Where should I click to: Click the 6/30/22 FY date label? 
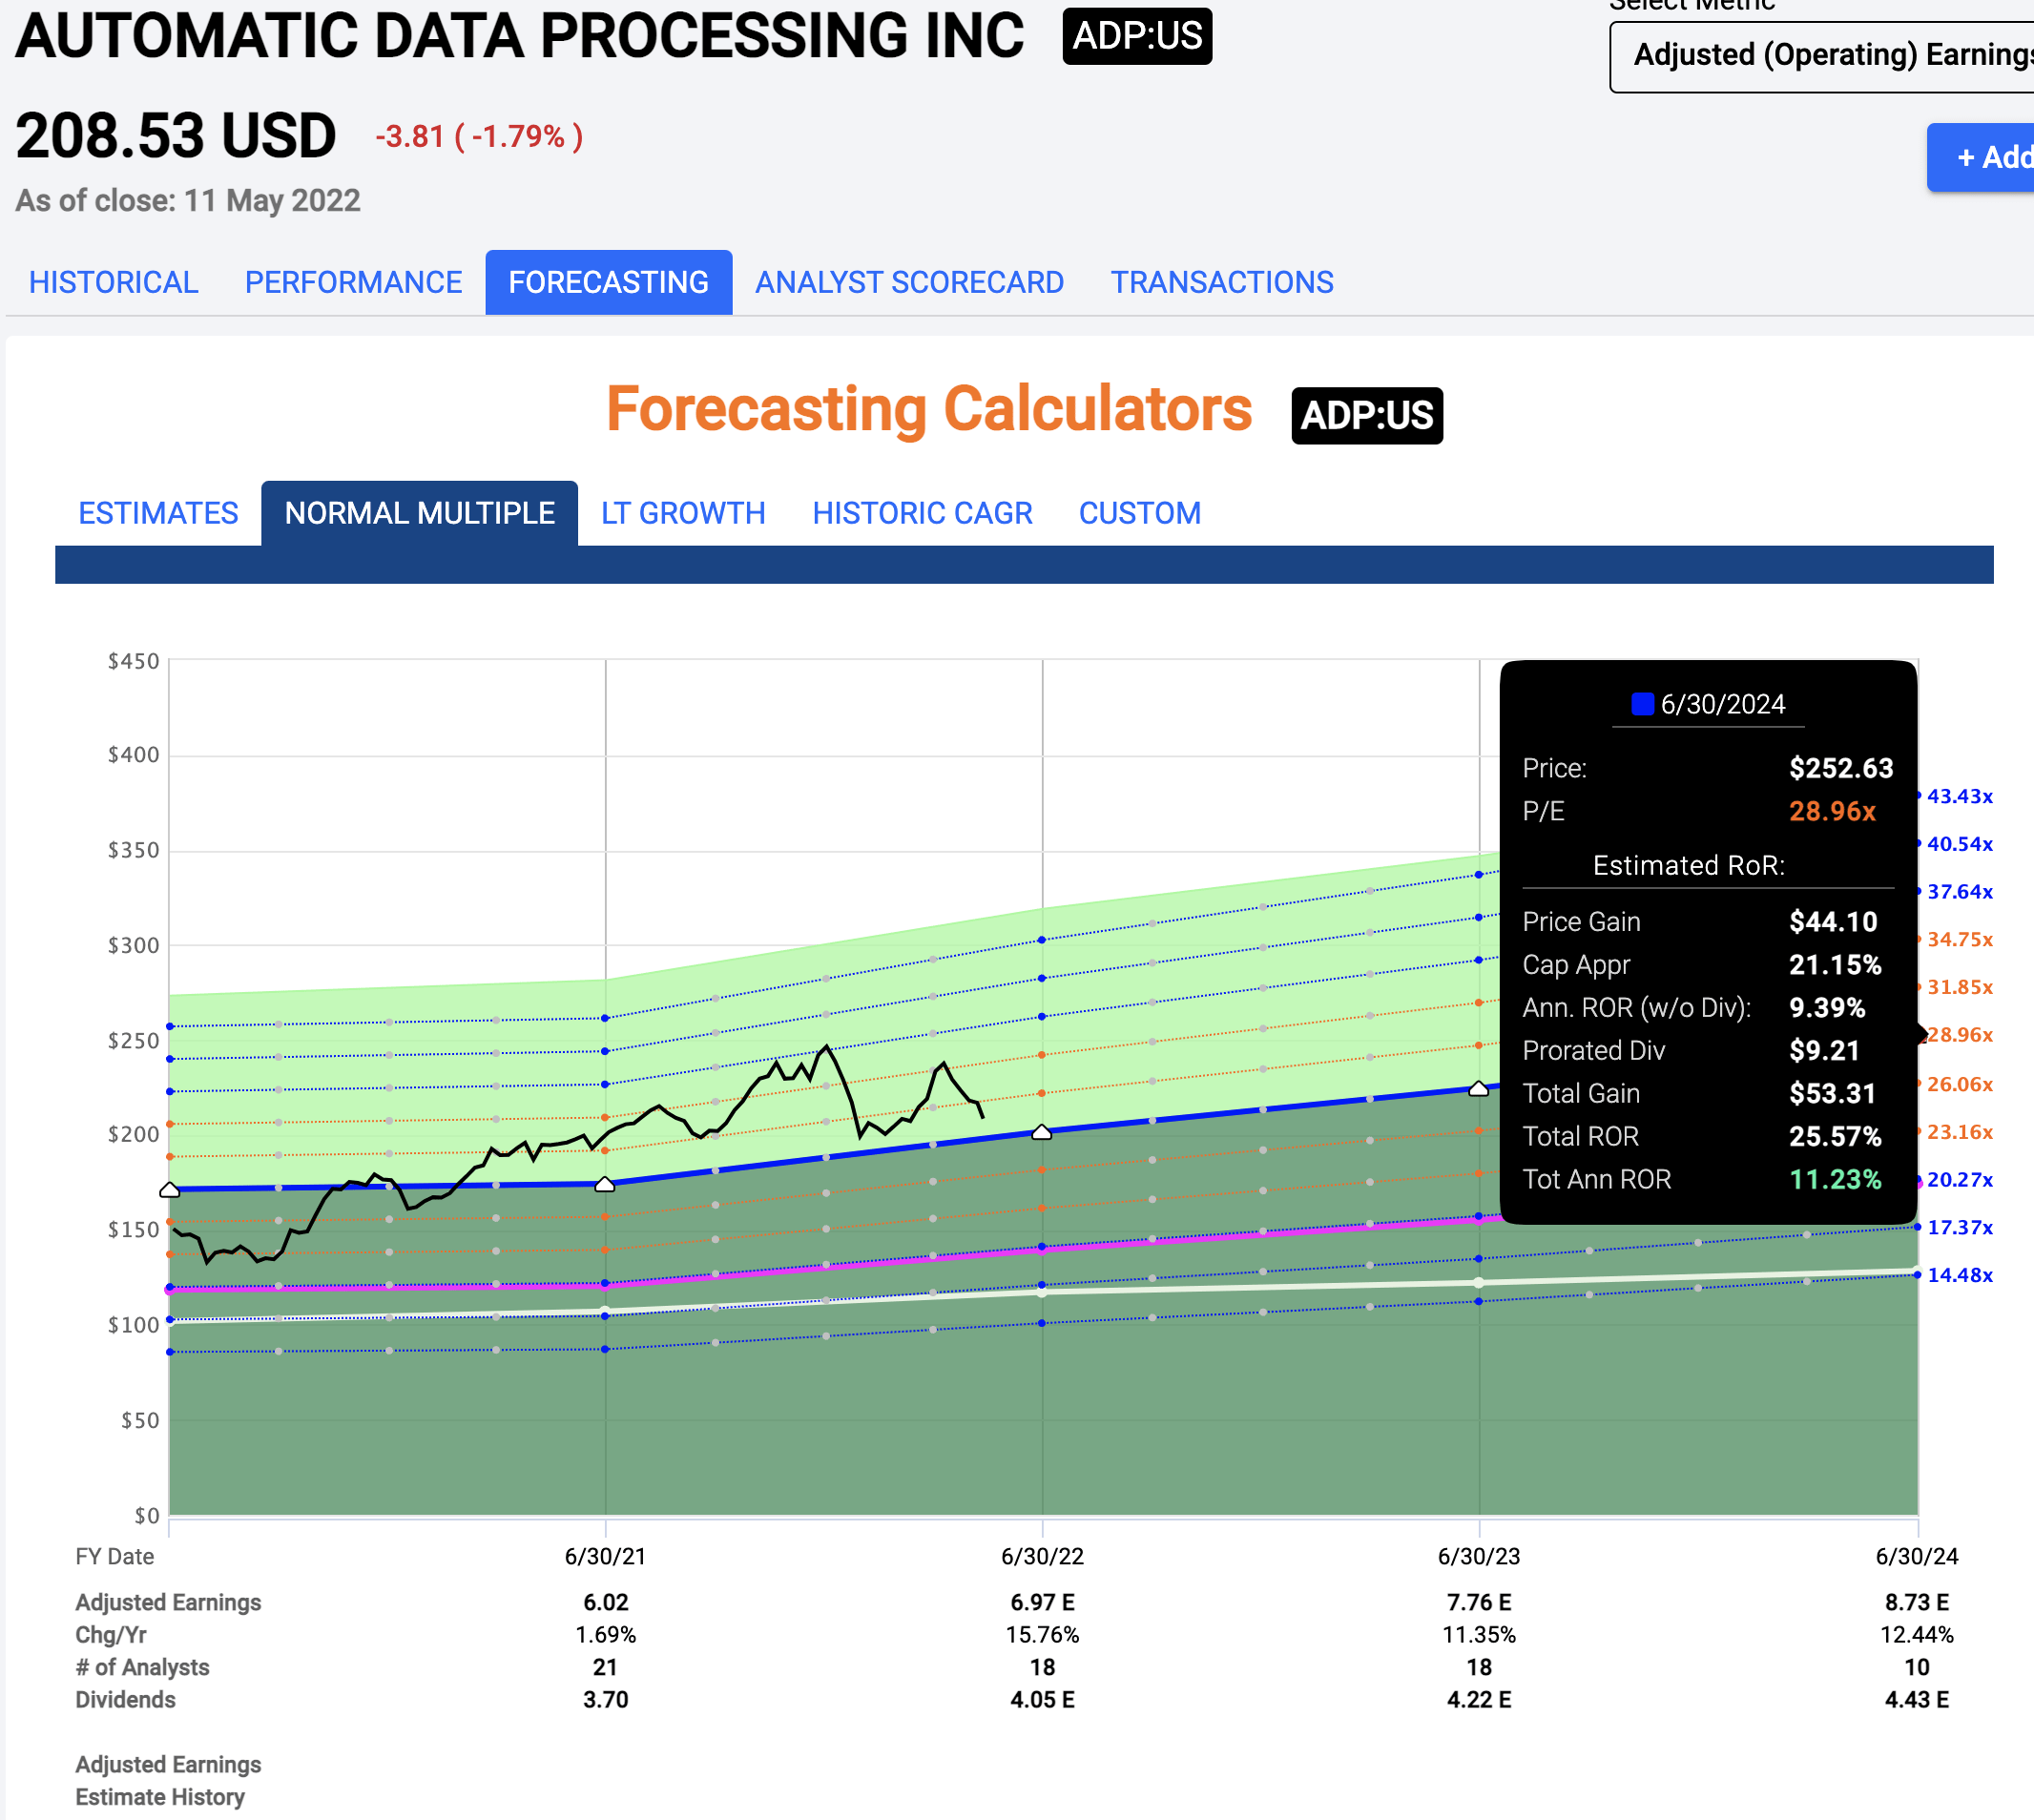(x=1042, y=1556)
